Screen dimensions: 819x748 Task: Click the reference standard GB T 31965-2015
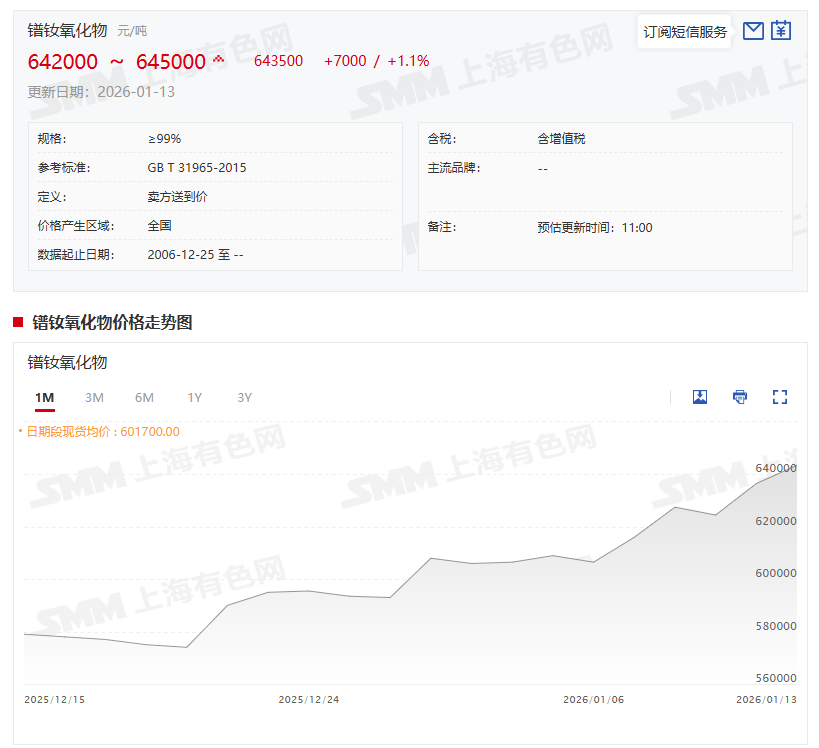pyautogui.click(x=197, y=168)
